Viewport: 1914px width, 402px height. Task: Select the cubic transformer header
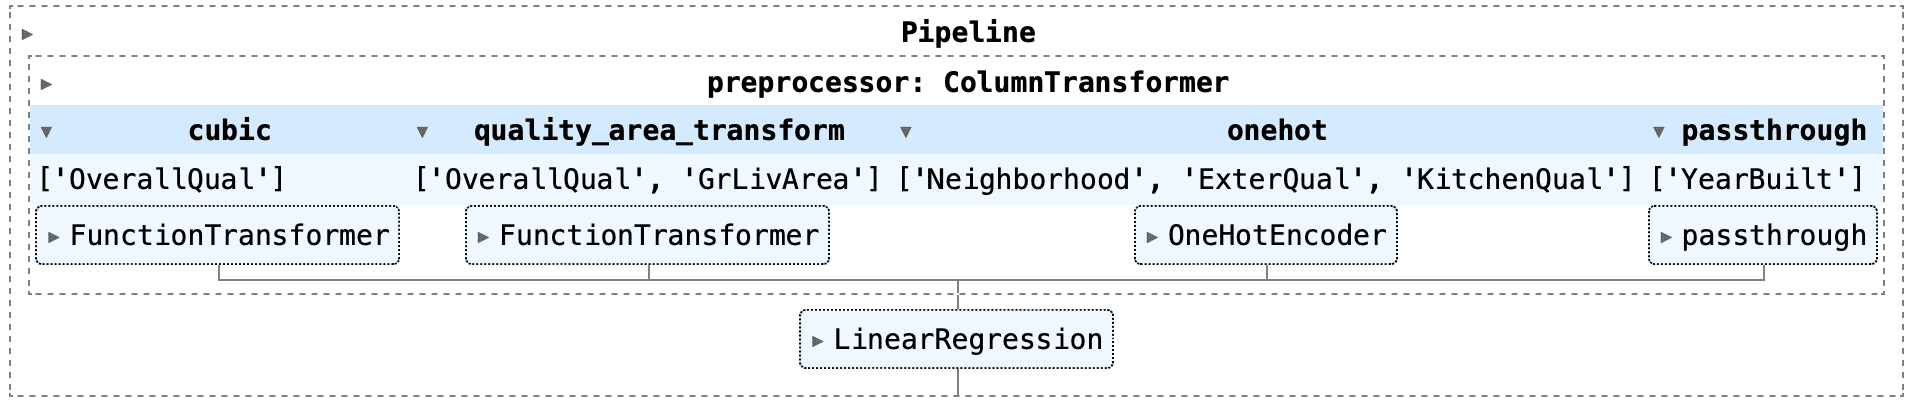[x=229, y=131]
